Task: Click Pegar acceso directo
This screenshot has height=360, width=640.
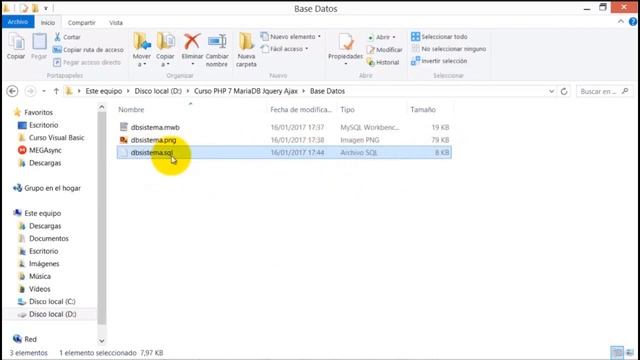Action: tap(87, 62)
